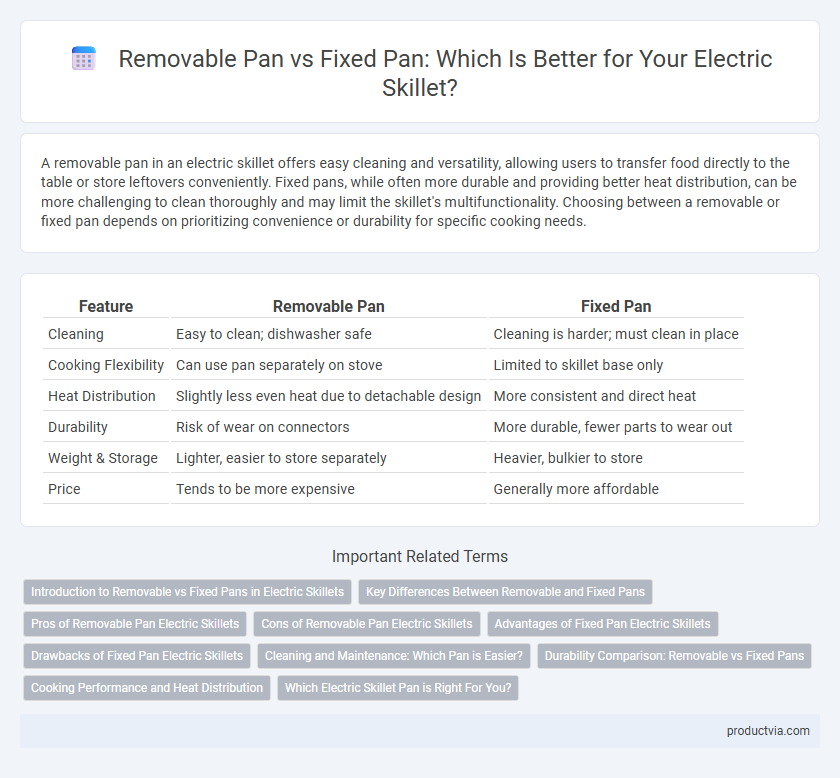Click the Important Related Terms heading
This screenshot has height=778, width=840.
click(x=420, y=556)
